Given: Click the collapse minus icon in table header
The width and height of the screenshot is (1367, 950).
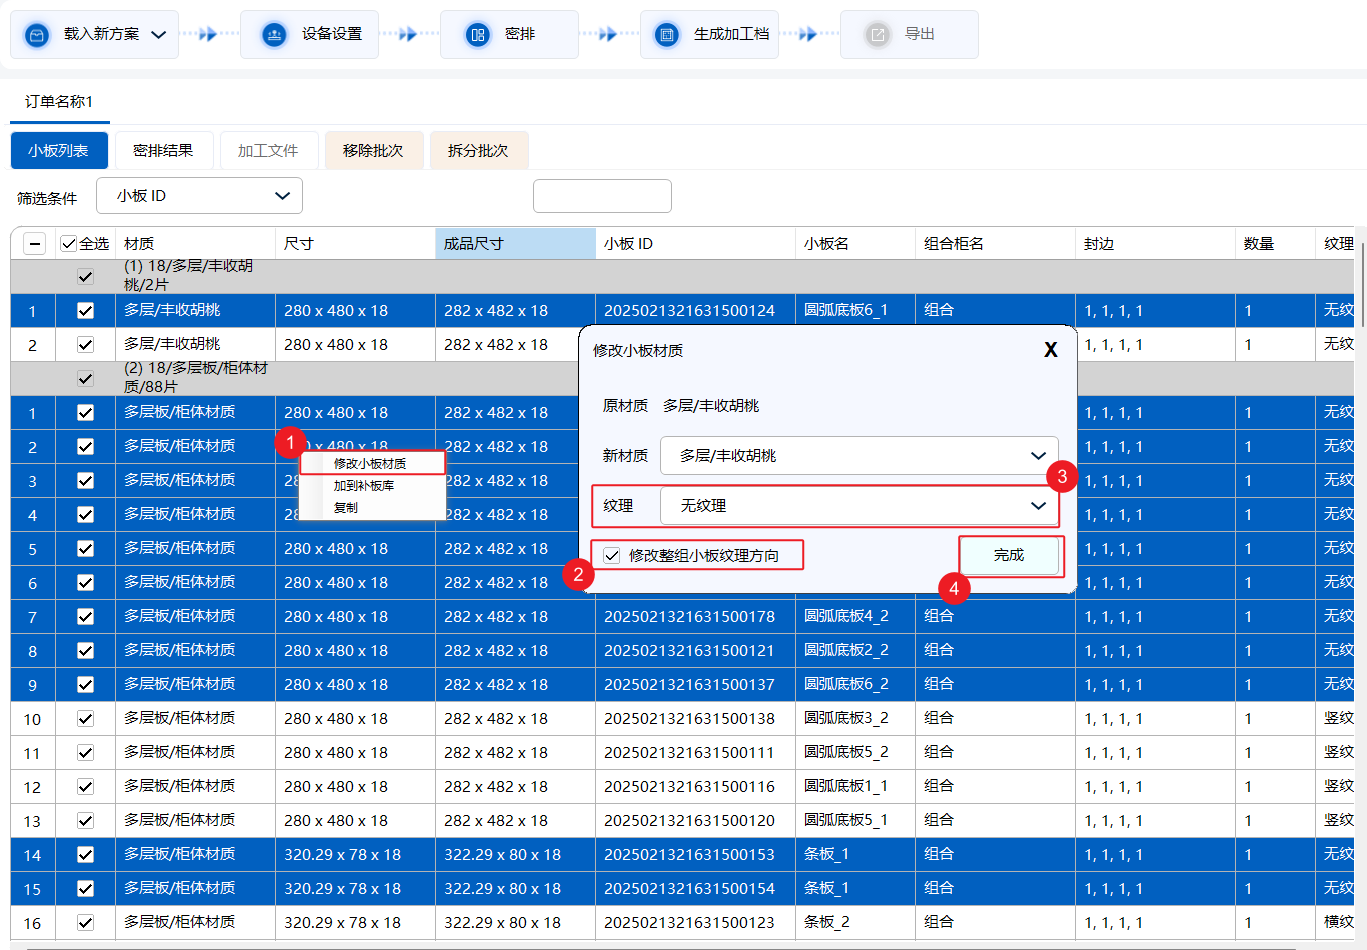Looking at the screenshot, I should [35, 244].
